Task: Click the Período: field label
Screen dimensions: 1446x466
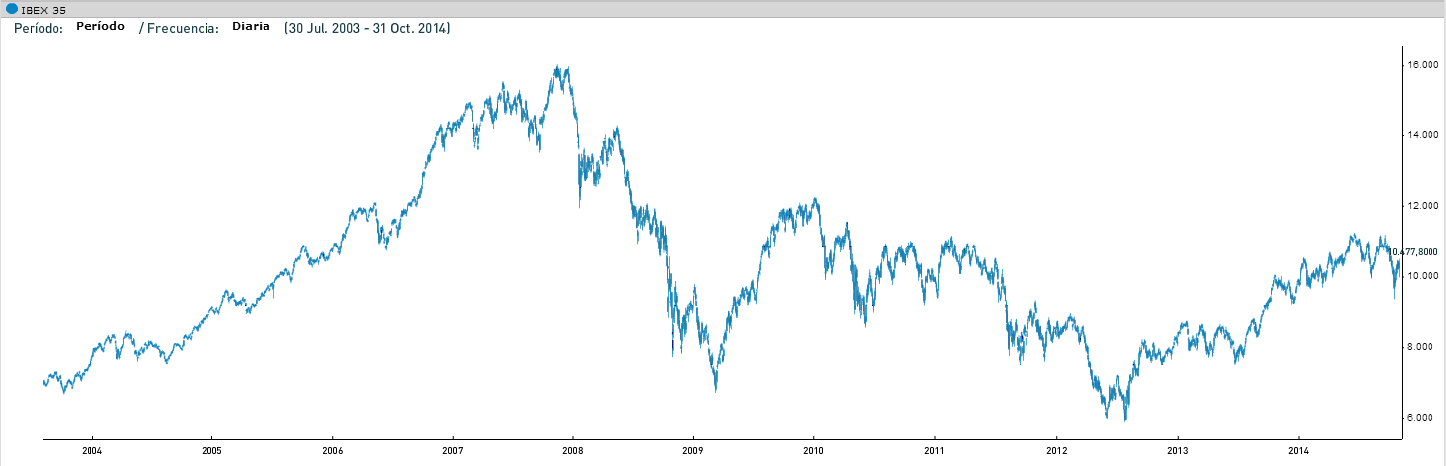Action: (38, 28)
